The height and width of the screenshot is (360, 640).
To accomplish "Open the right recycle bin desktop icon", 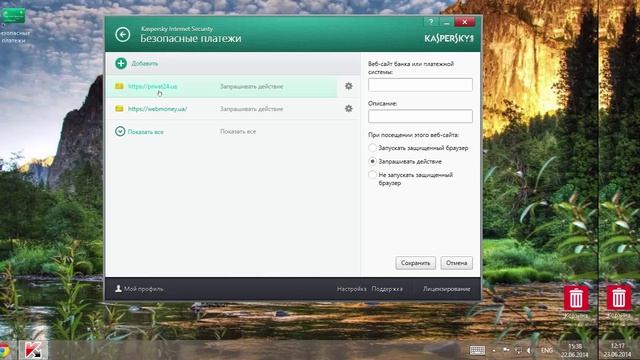I will (618, 299).
